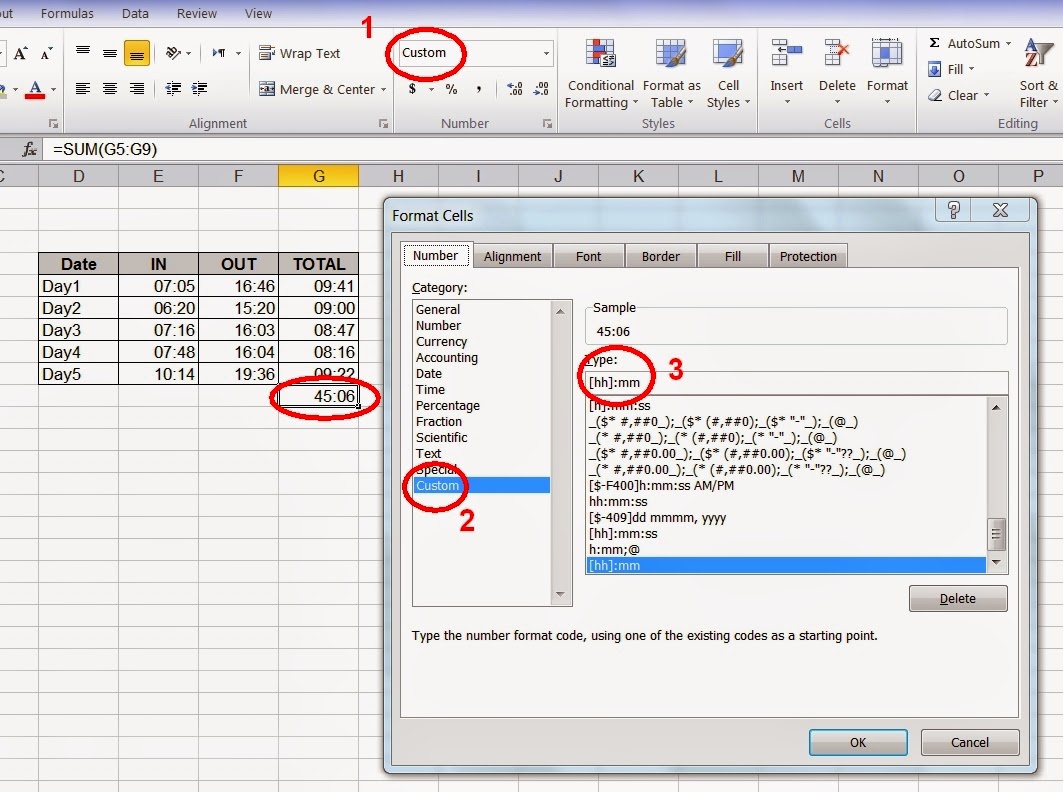
Task: Open the Review ribbon tab
Action: [x=196, y=13]
